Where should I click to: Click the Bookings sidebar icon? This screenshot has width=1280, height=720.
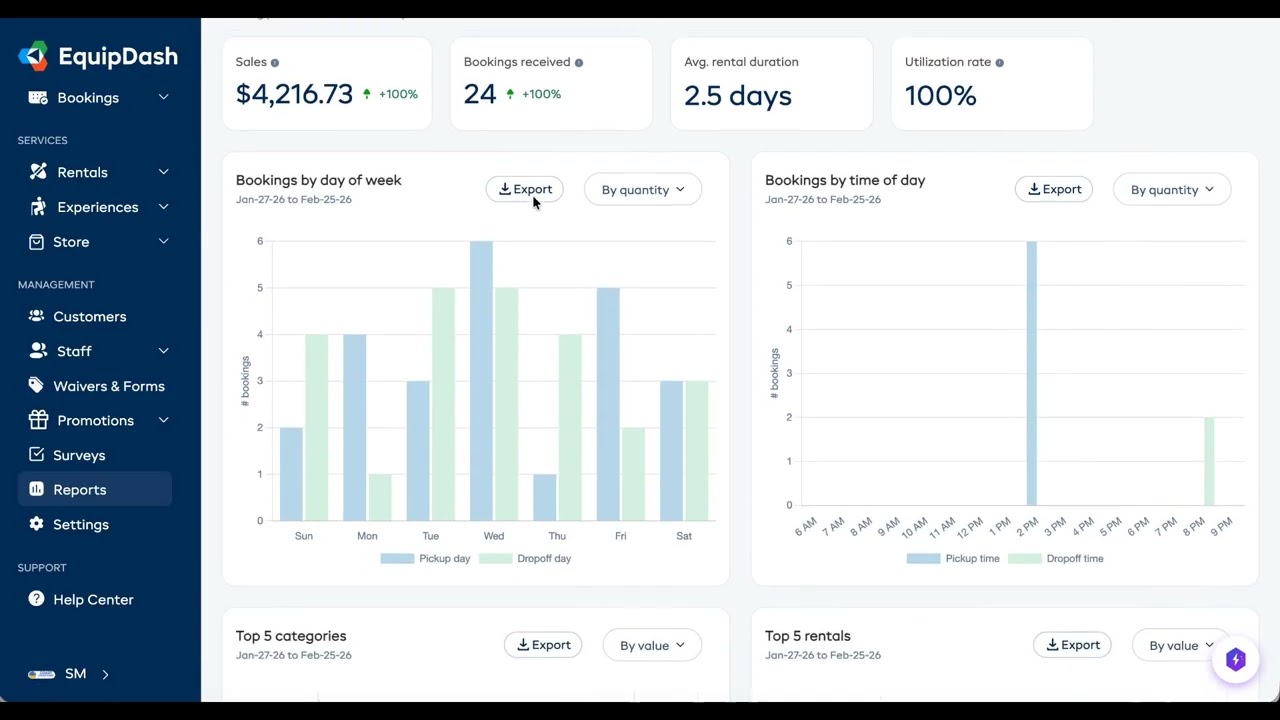38,97
